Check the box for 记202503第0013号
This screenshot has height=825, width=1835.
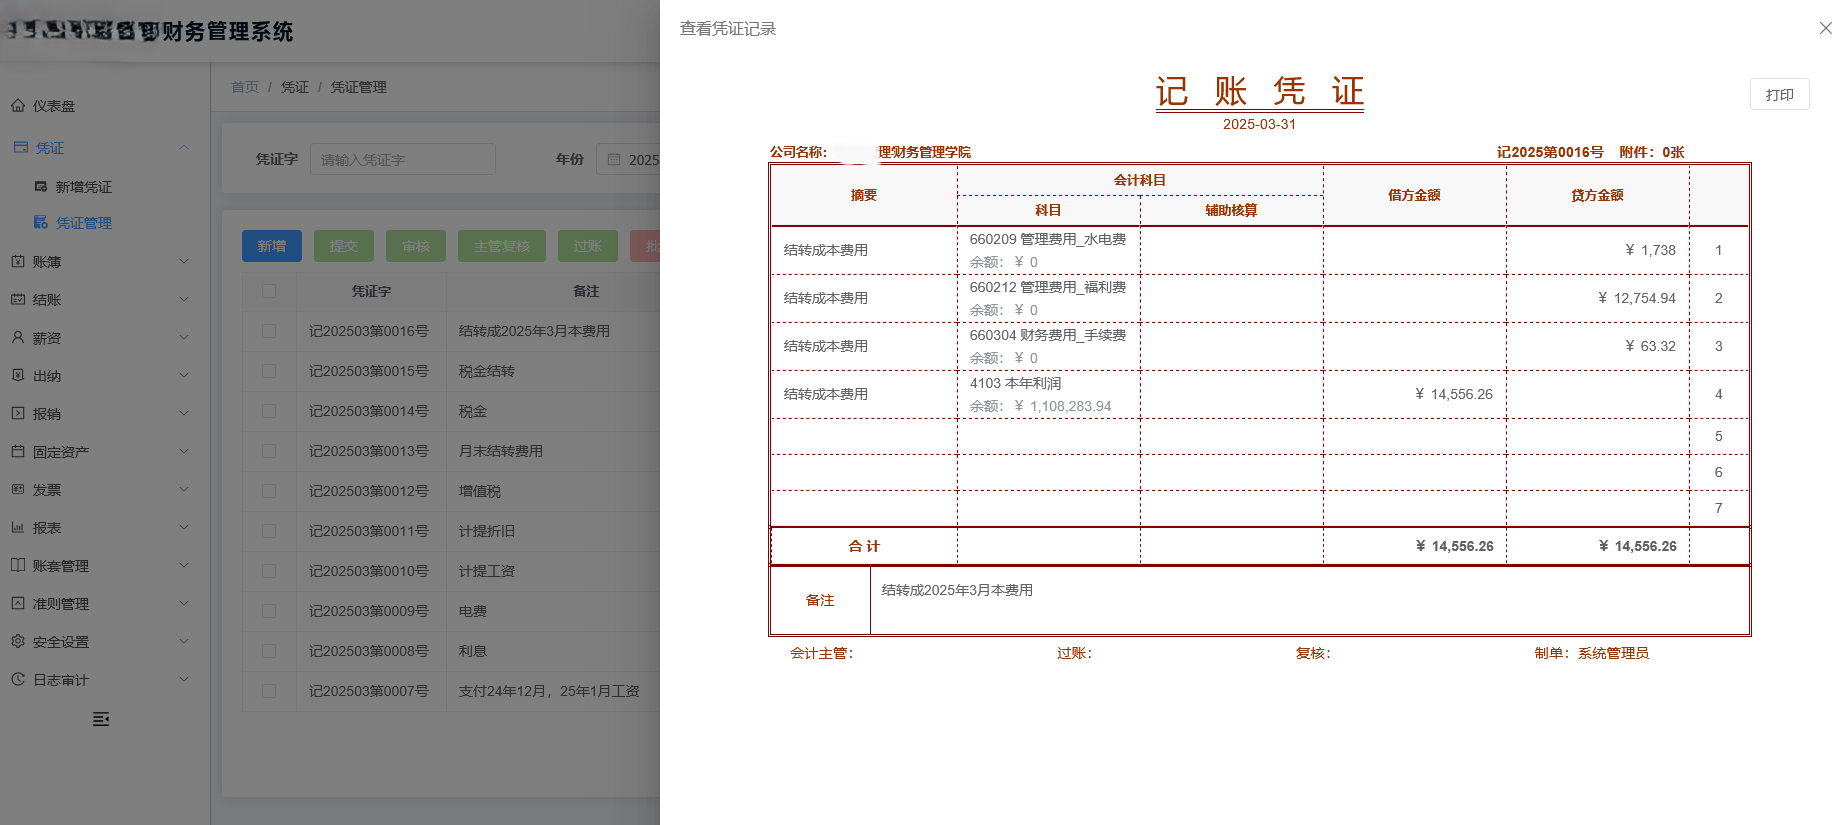[x=269, y=451]
